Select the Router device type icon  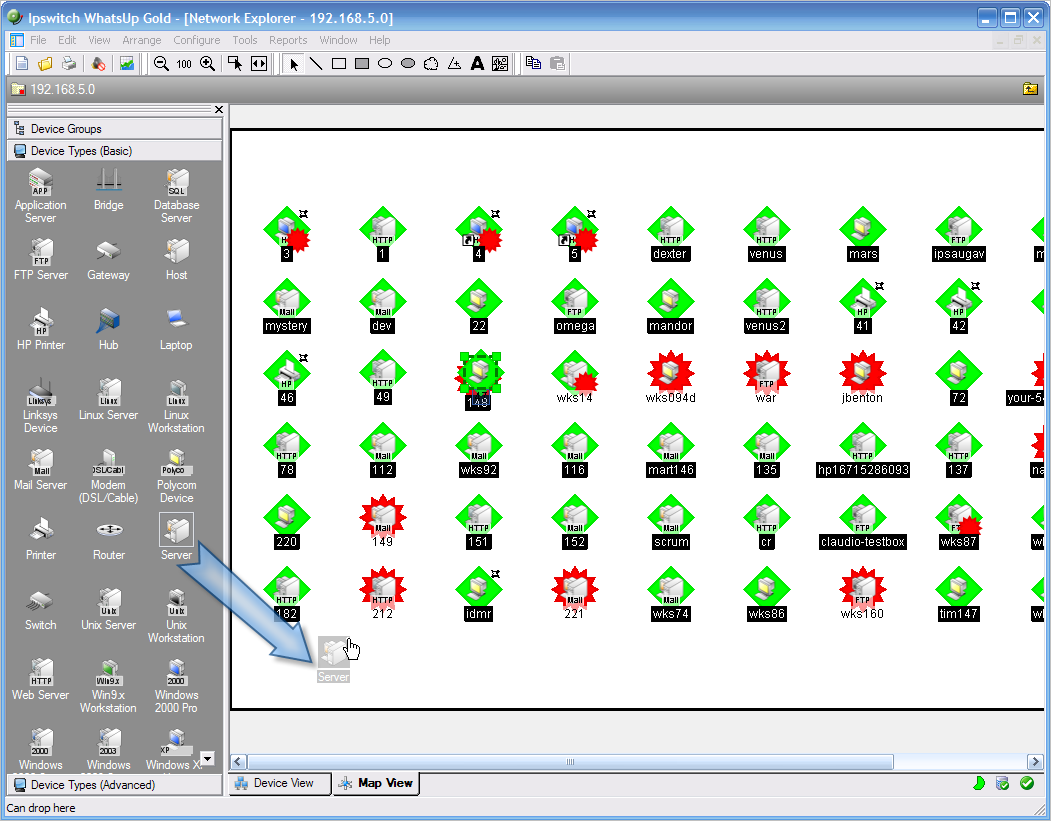pos(109,537)
